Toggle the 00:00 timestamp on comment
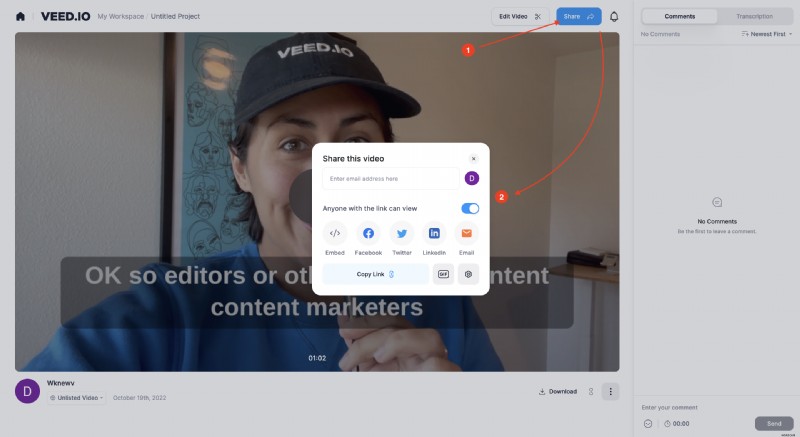The height and width of the screenshot is (437, 800). coord(677,424)
